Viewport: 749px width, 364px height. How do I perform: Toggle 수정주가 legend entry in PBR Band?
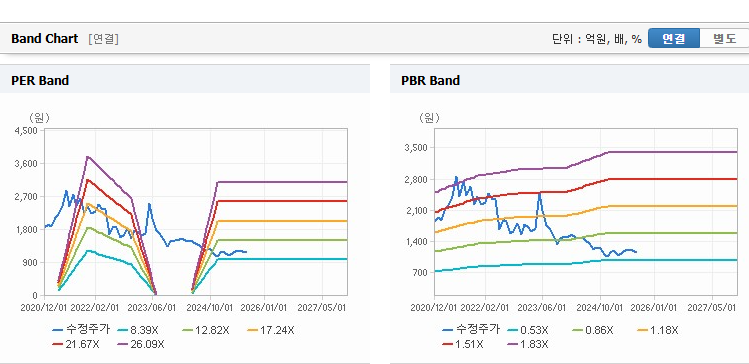471,329
